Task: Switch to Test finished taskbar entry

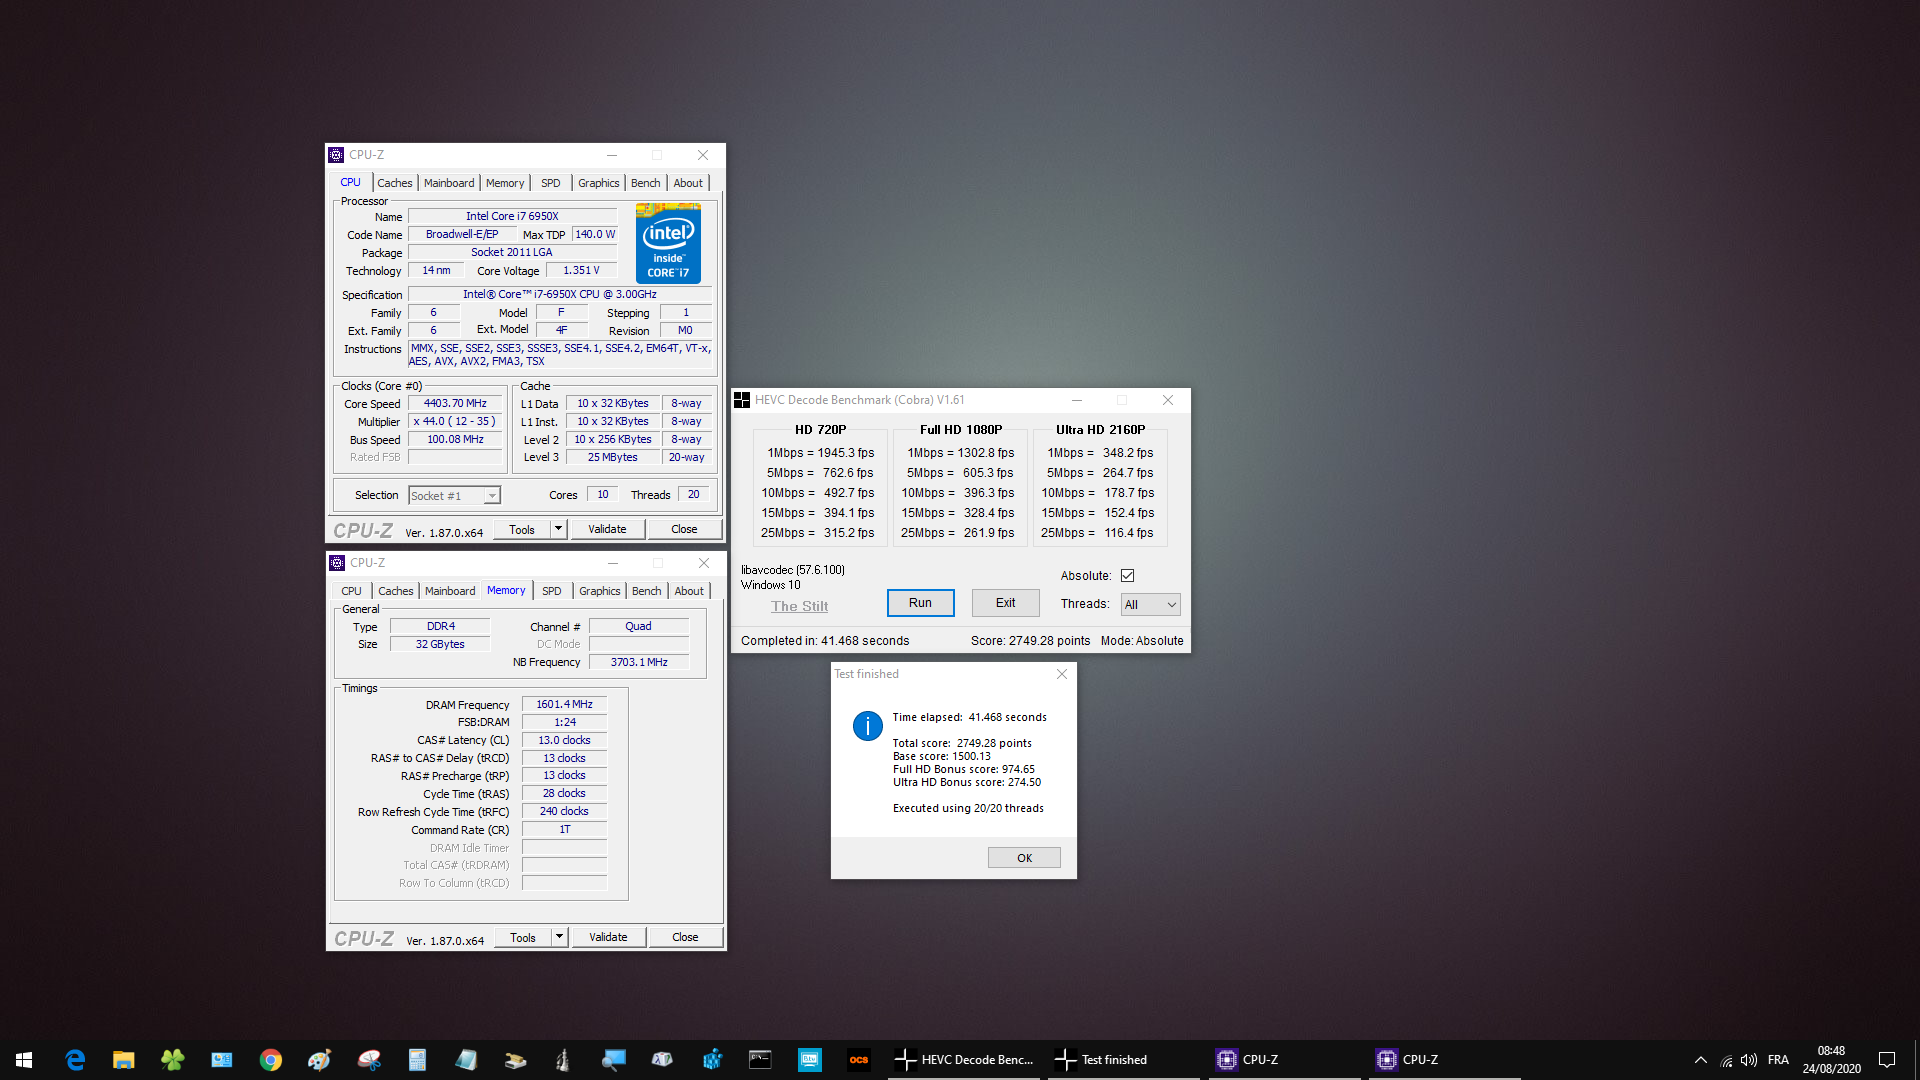Action: click(x=1124, y=1060)
